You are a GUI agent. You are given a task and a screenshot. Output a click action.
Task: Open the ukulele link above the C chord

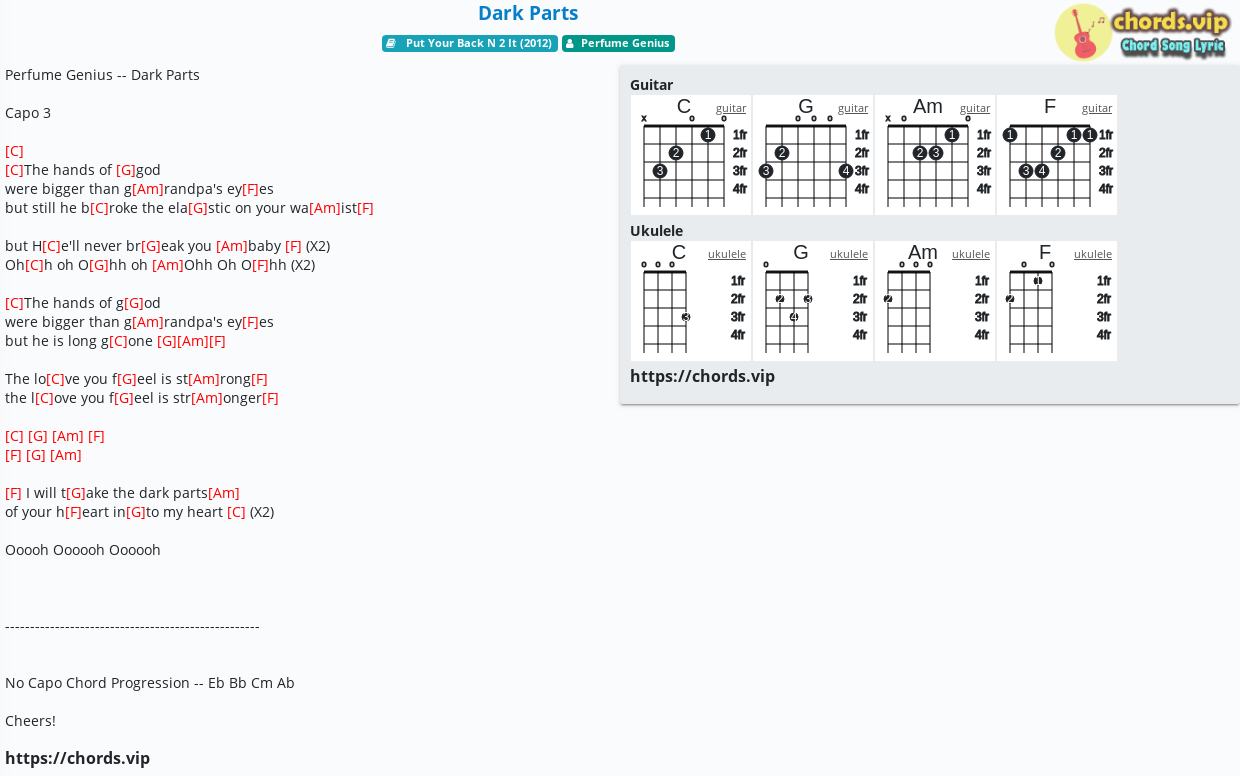click(x=727, y=254)
